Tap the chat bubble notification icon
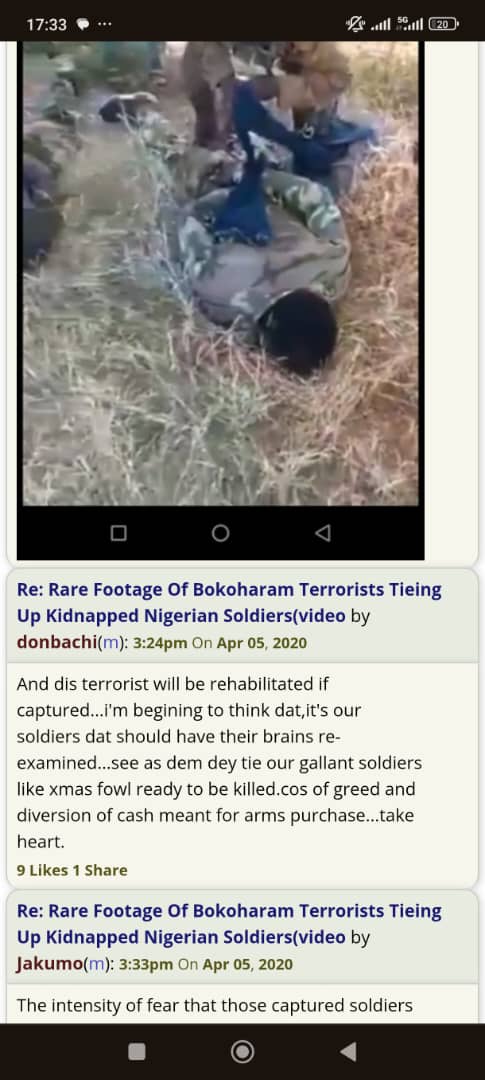Screen dimensions: 485x1080 tap(82, 24)
